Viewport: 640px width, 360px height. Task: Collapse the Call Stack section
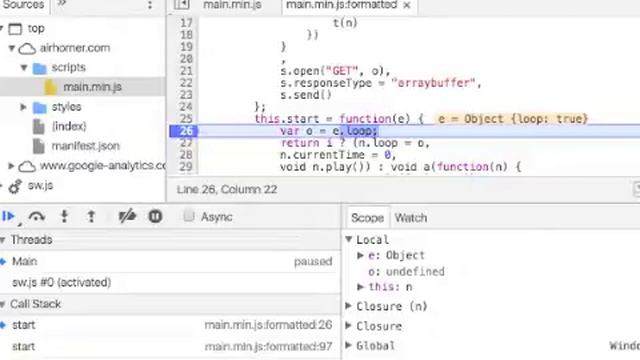point(2,304)
